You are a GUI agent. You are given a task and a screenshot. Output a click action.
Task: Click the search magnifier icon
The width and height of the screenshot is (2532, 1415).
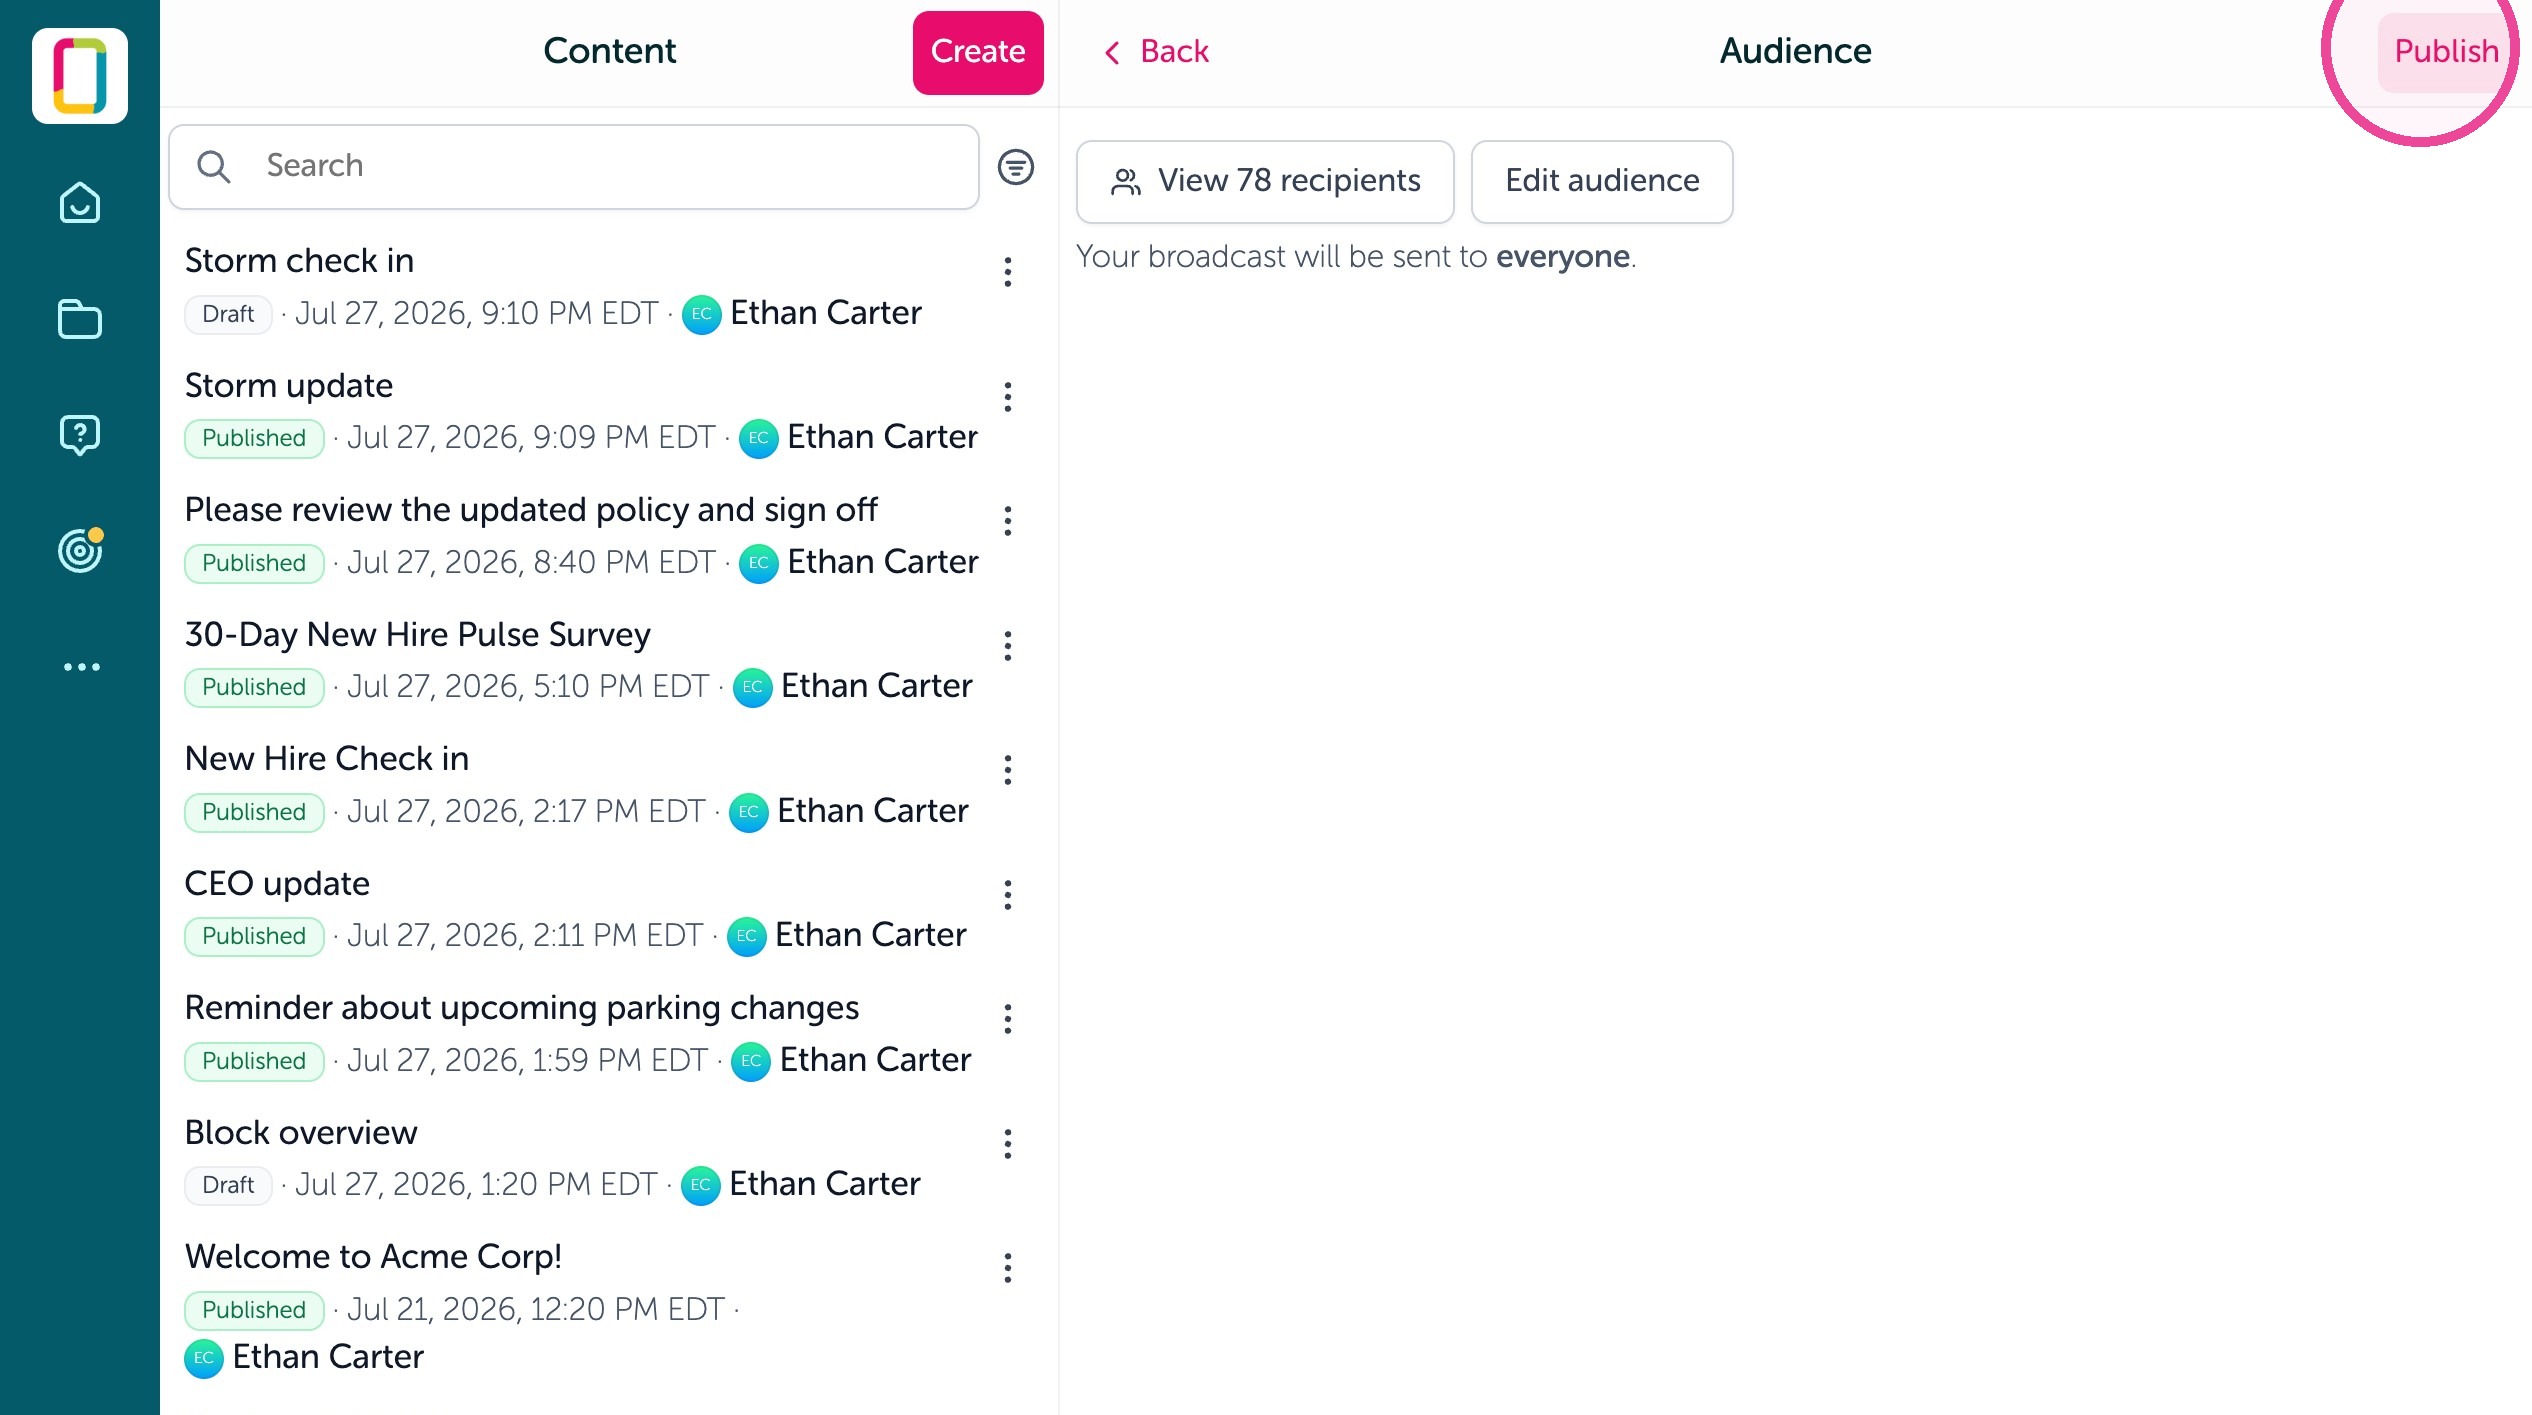(214, 166)
